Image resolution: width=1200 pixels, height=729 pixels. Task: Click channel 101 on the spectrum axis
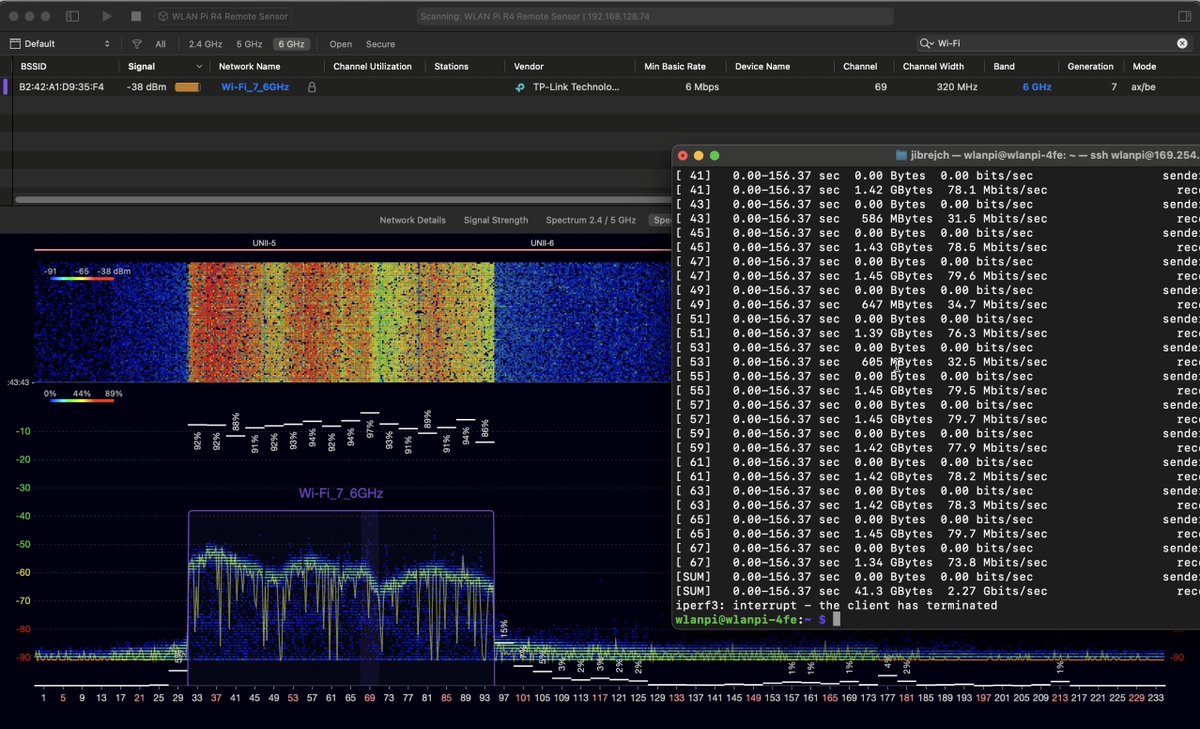click(x=523, y=698)
